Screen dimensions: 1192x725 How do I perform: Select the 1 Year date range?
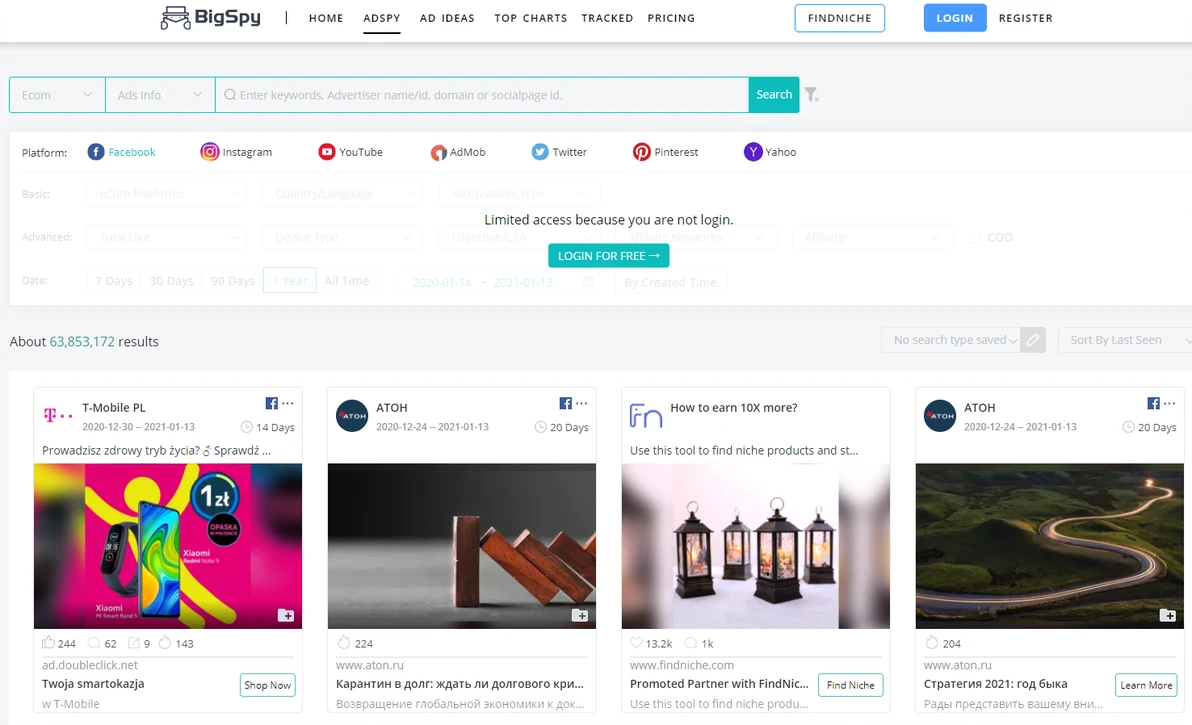pyautogui.click(x=290, y=281)
